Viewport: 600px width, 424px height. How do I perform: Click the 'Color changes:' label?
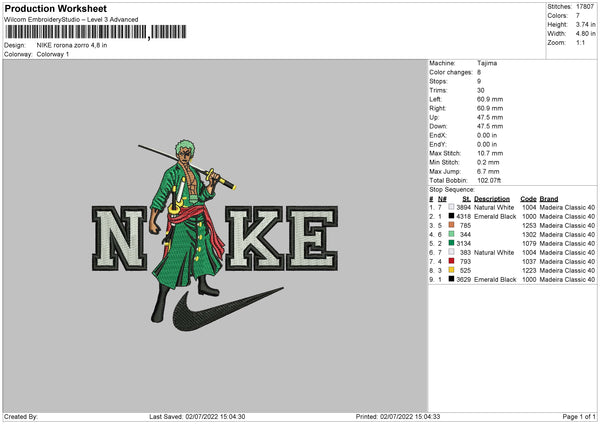point(451,72)
